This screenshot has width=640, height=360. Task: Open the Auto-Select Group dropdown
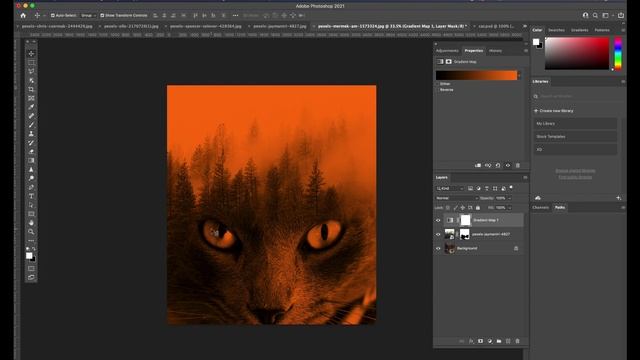(88, 16)
